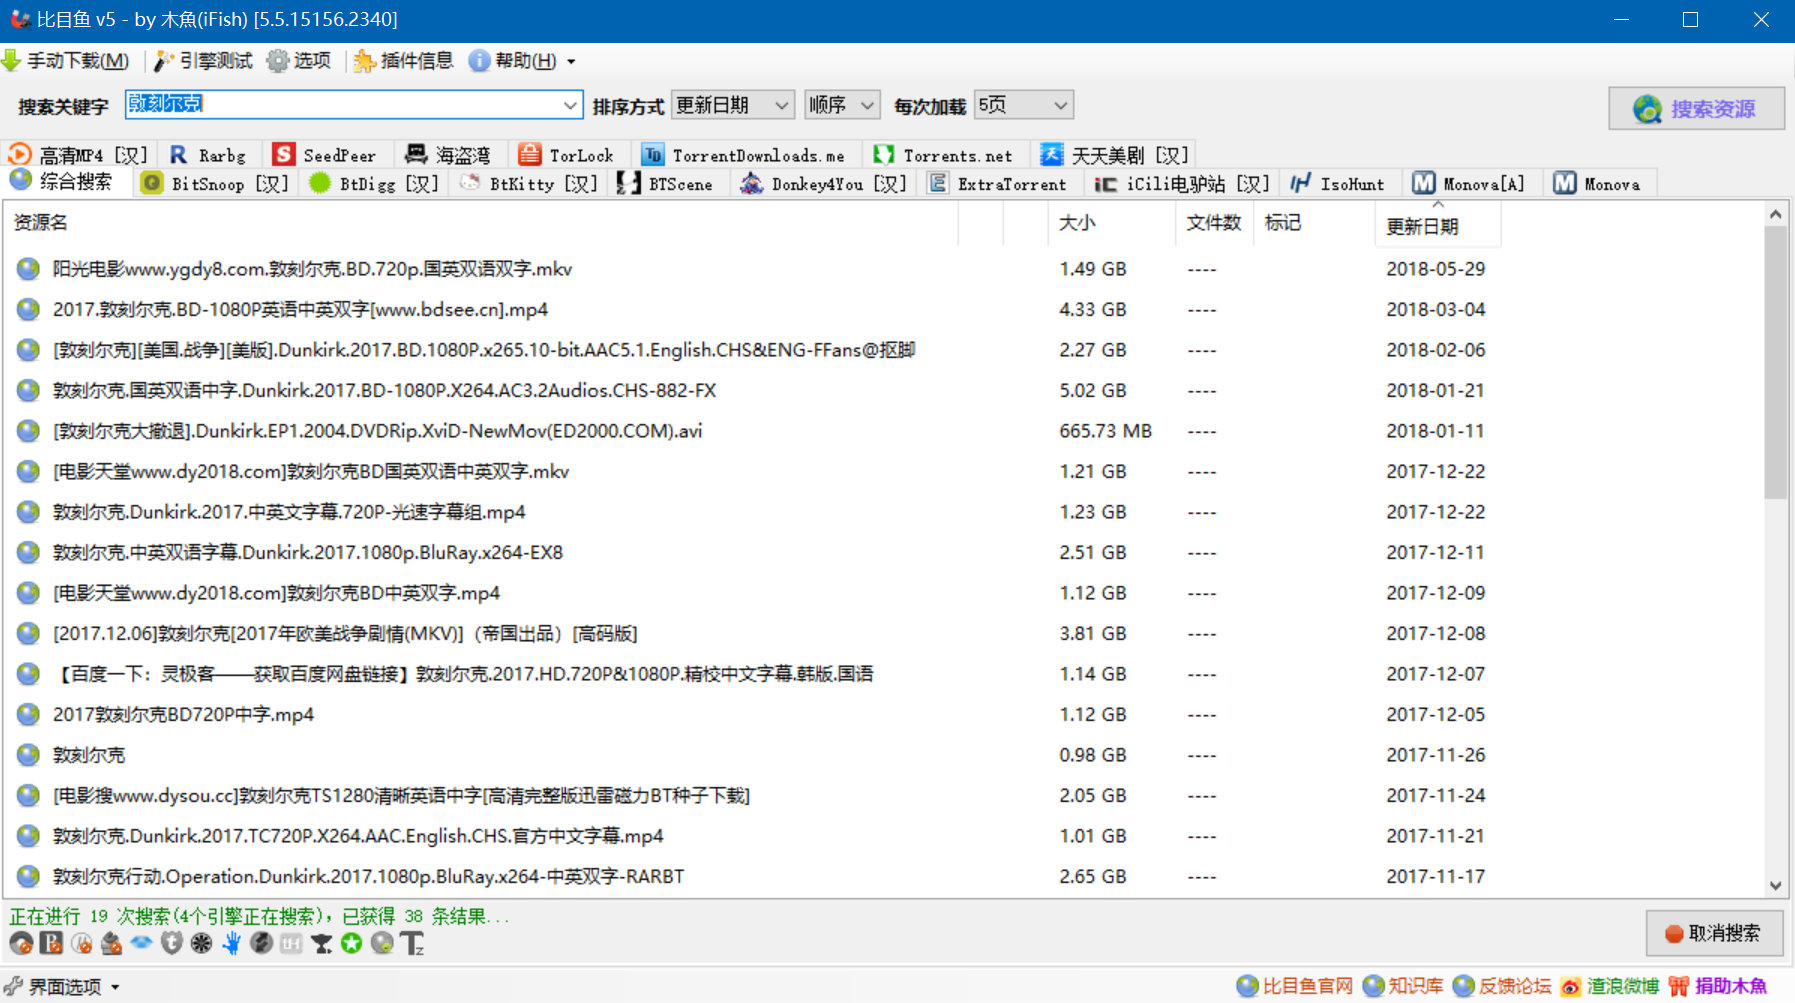This screenshot has width=1795, height=1003.
Task: Click the 手动下载 manual download icon
Action: click(x=13, y=60)
